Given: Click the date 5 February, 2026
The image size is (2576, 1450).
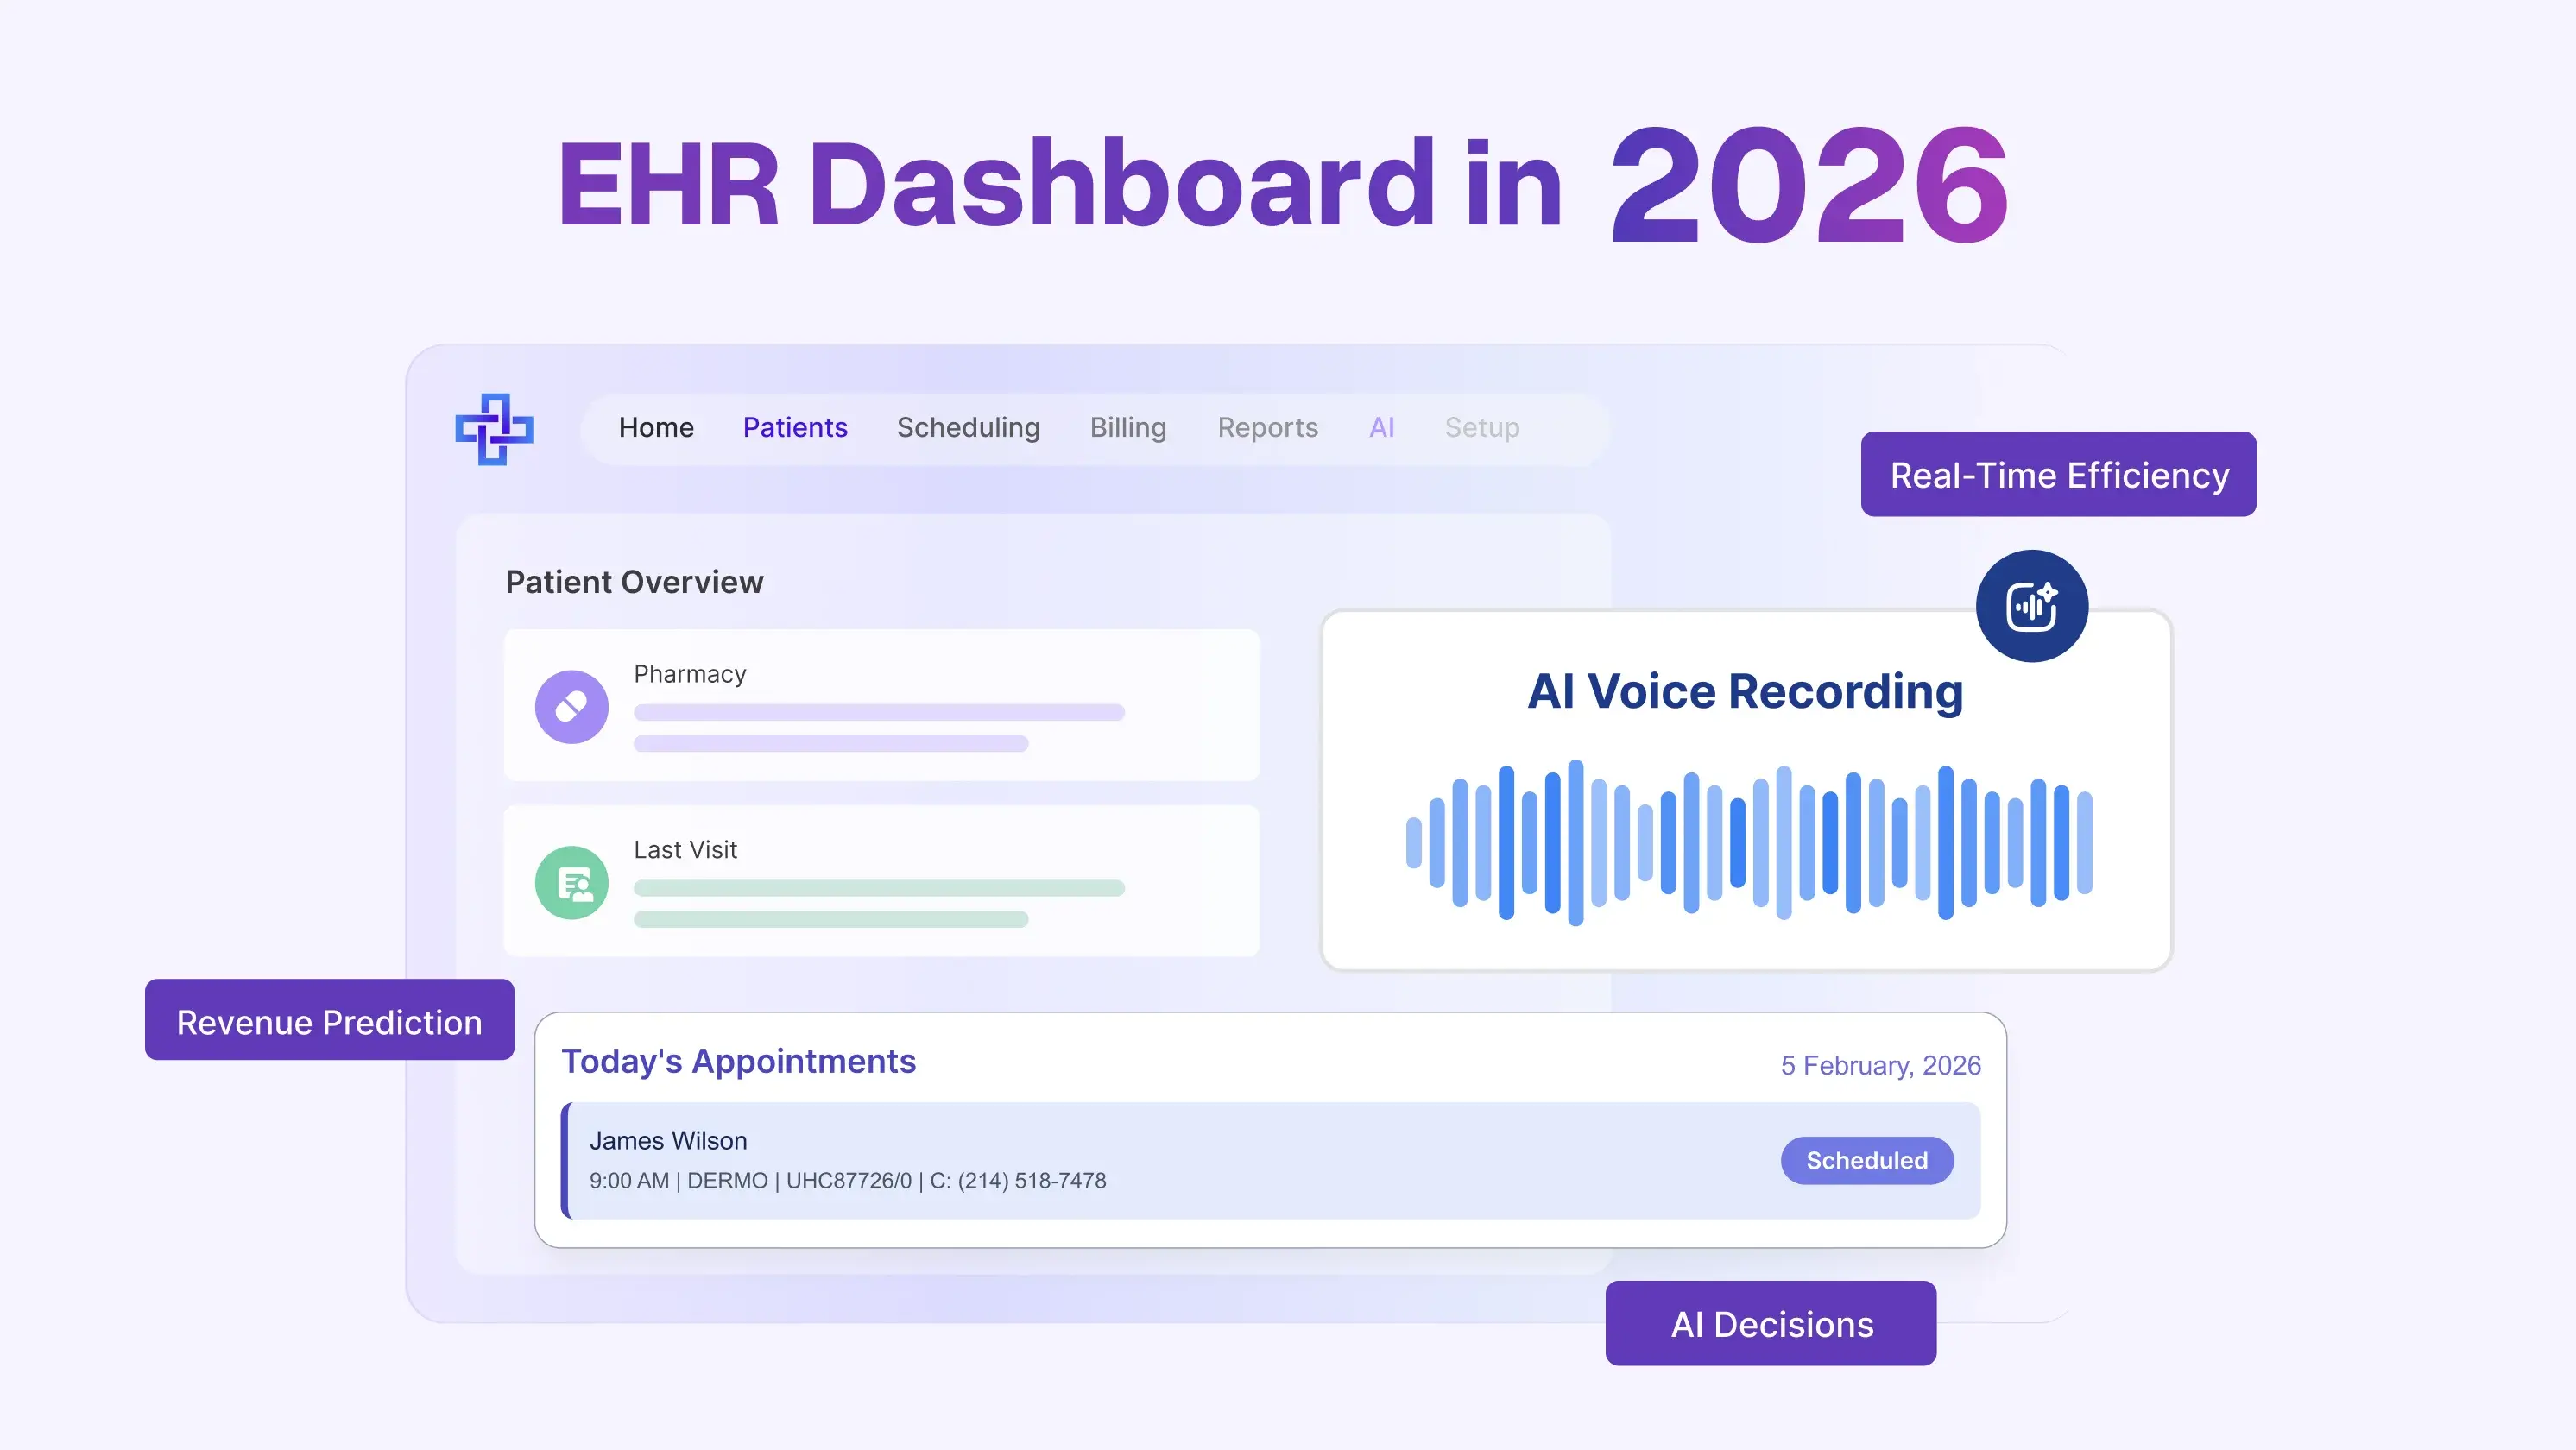Looking at the screenshot, I should pos(1879,1065).
